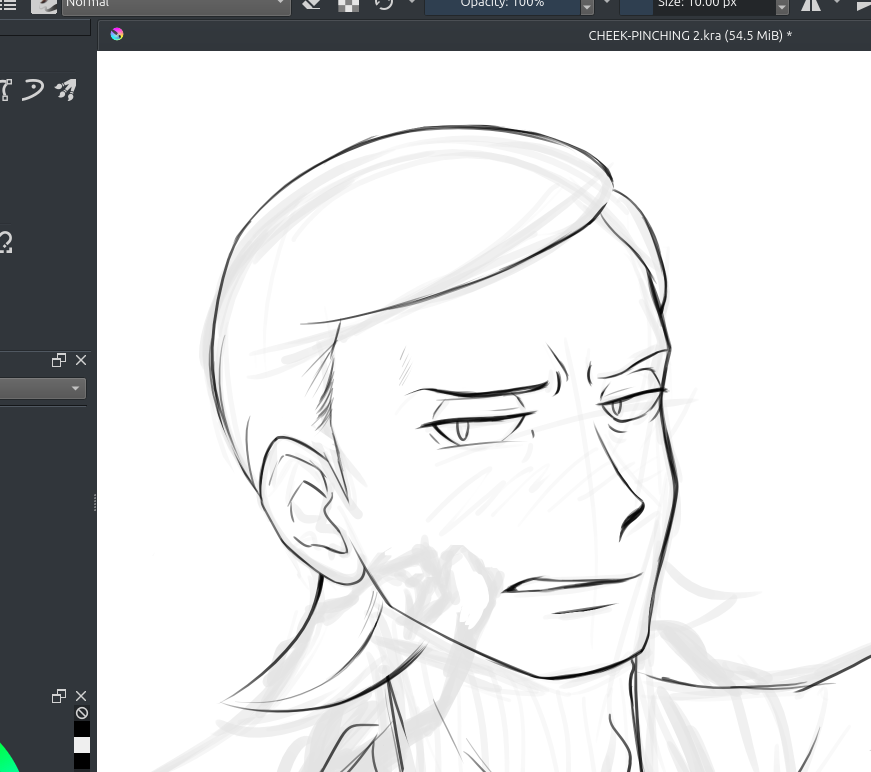Select the Multibrush tool
871x772 pixels.
point(66,90)
